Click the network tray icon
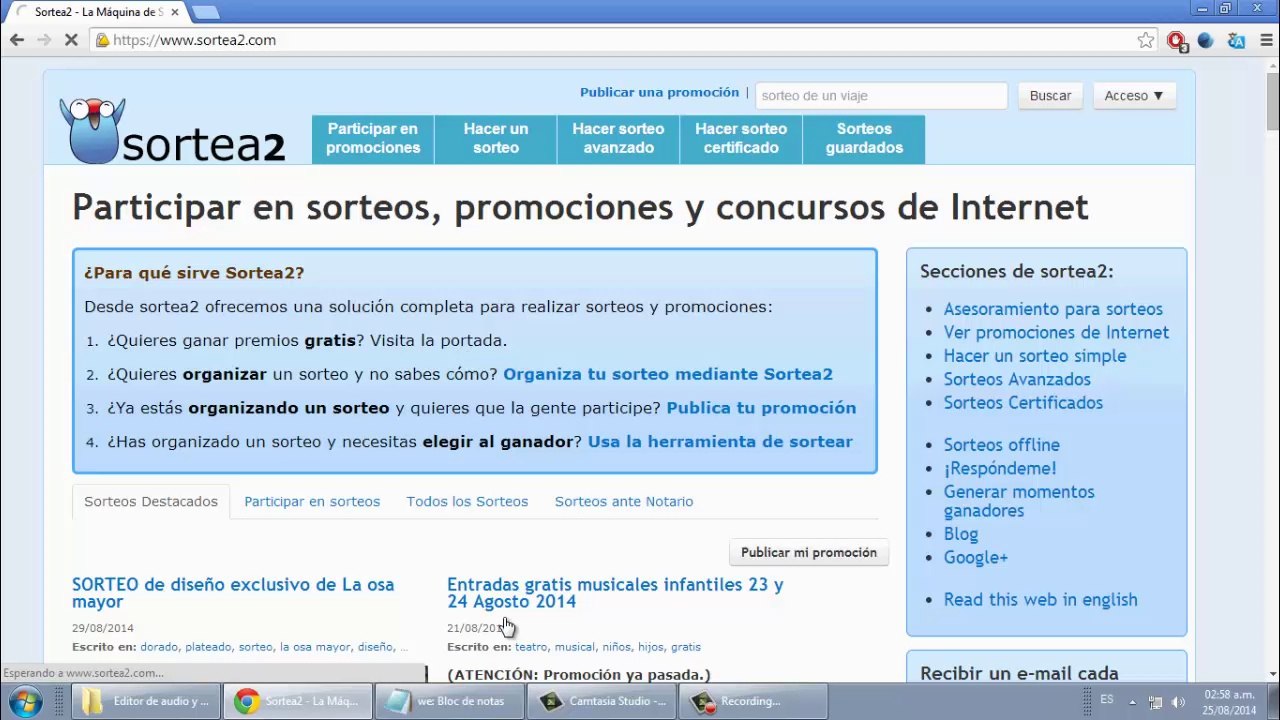The width and height of the screenshot is (1280, 720). click(x=1155, y=702)
